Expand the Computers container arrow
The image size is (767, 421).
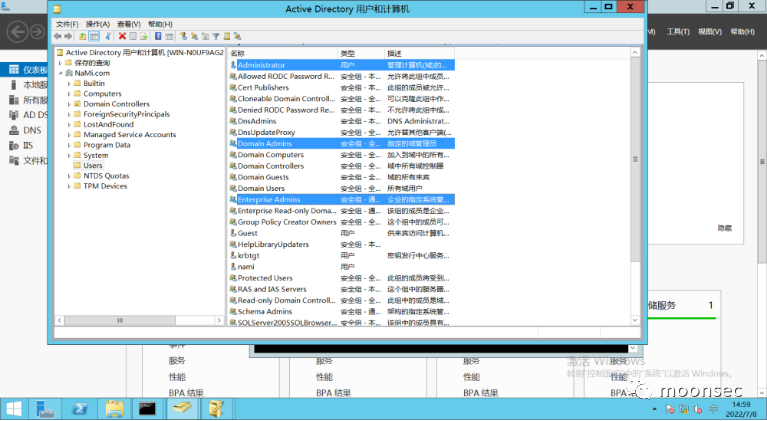click(69, 94)
